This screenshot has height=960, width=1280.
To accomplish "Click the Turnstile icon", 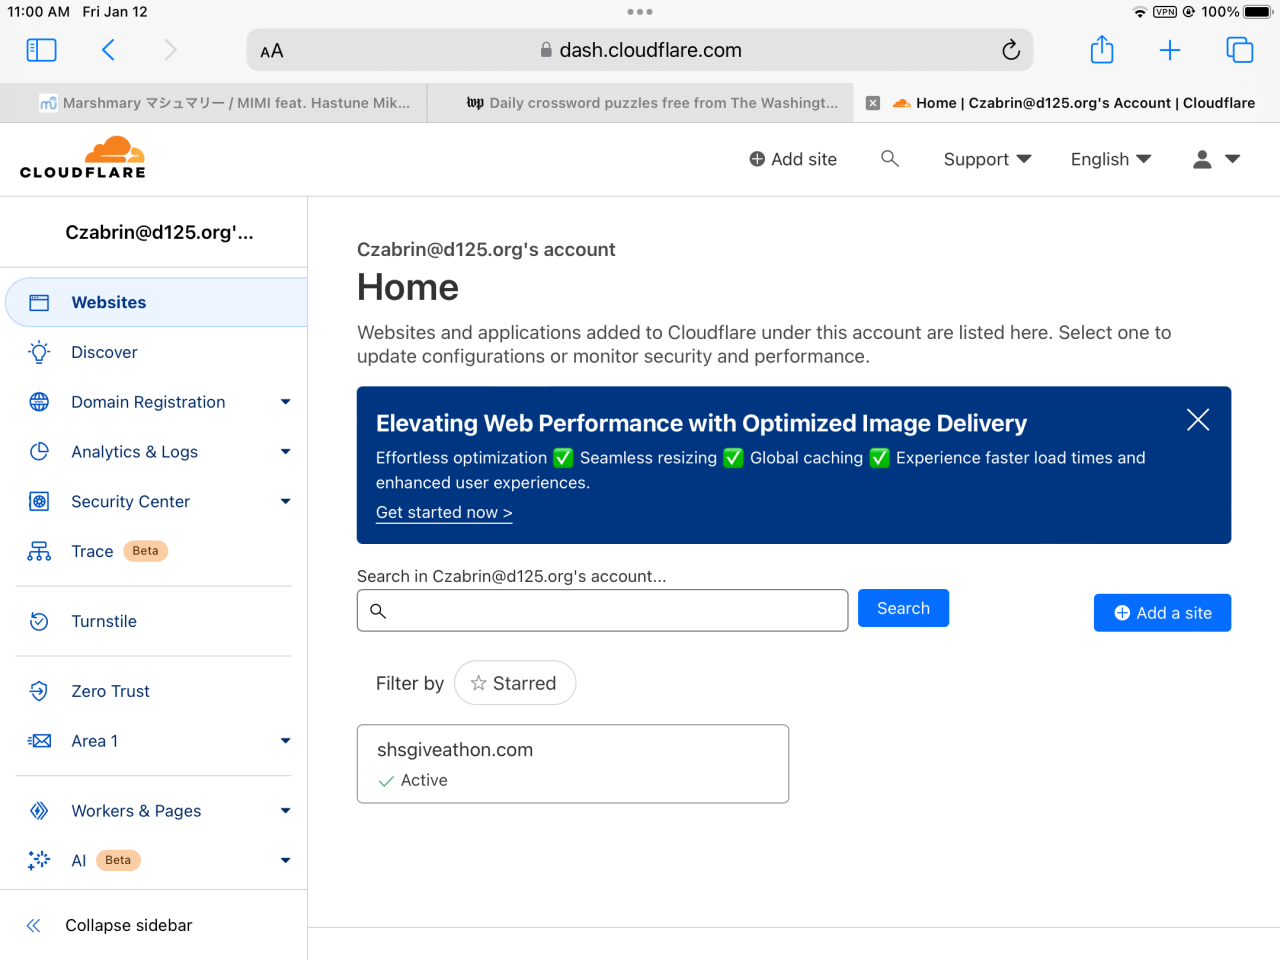I will tap(39, 621).
